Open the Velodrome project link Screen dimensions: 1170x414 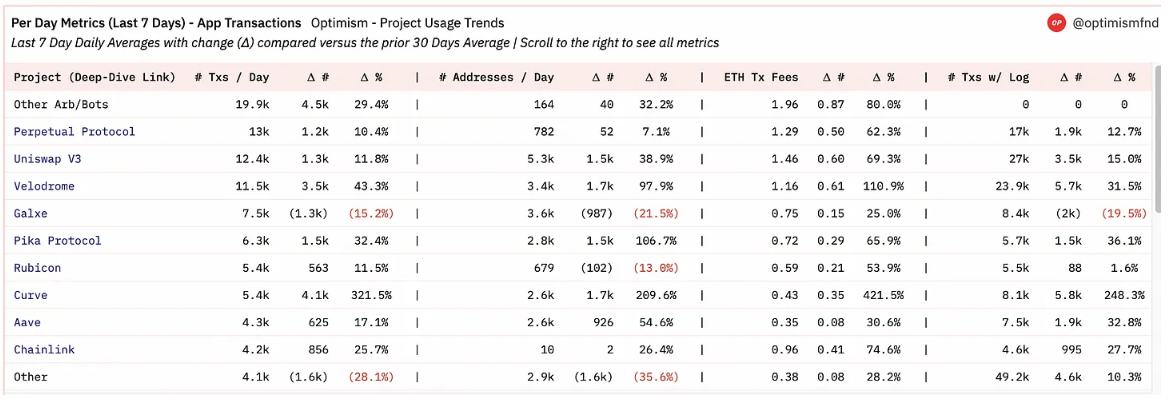tap(44, 186)
